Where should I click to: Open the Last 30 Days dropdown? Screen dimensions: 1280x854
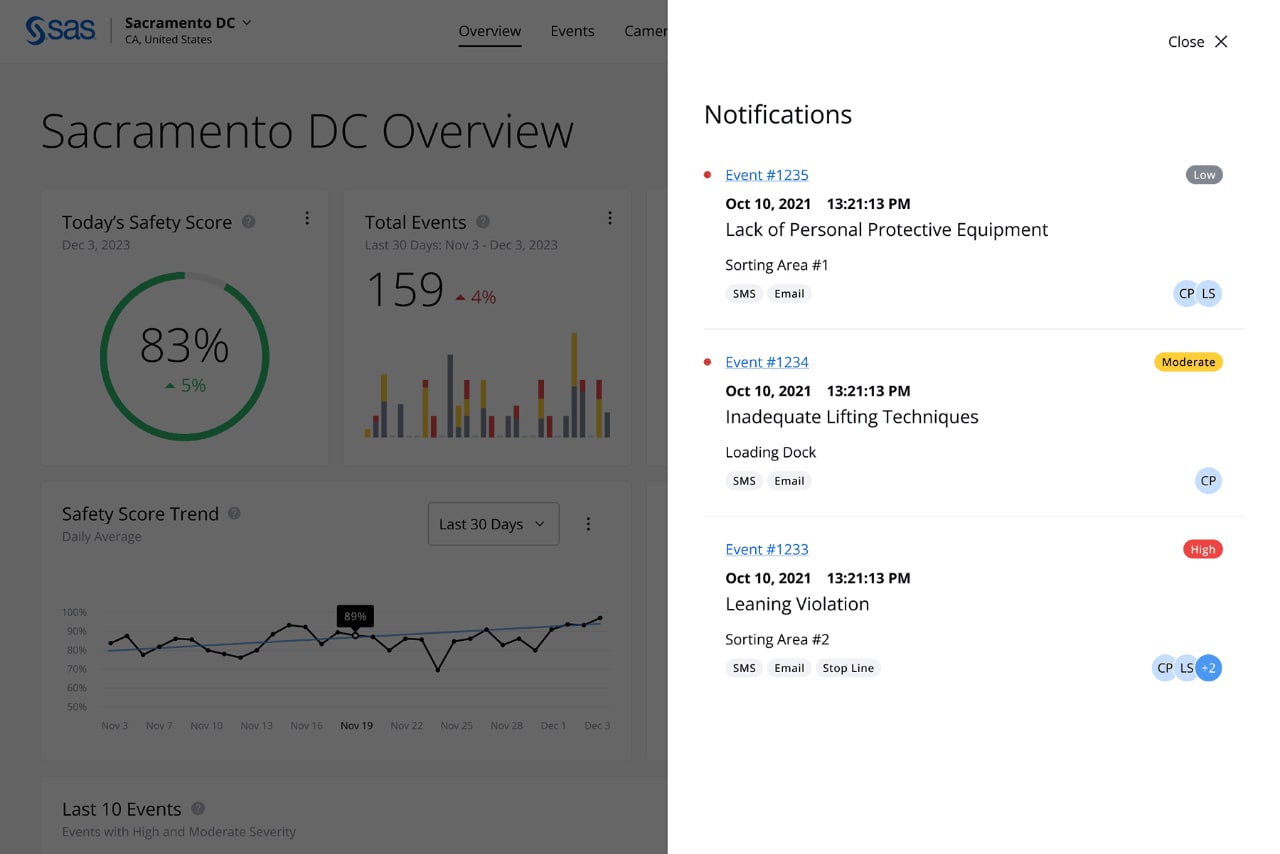[493, 524]
